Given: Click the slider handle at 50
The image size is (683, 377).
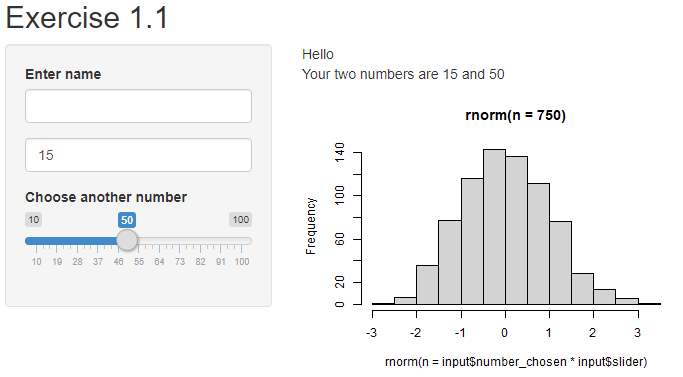Looking at the screenshot, I should (x=127, y=240).
